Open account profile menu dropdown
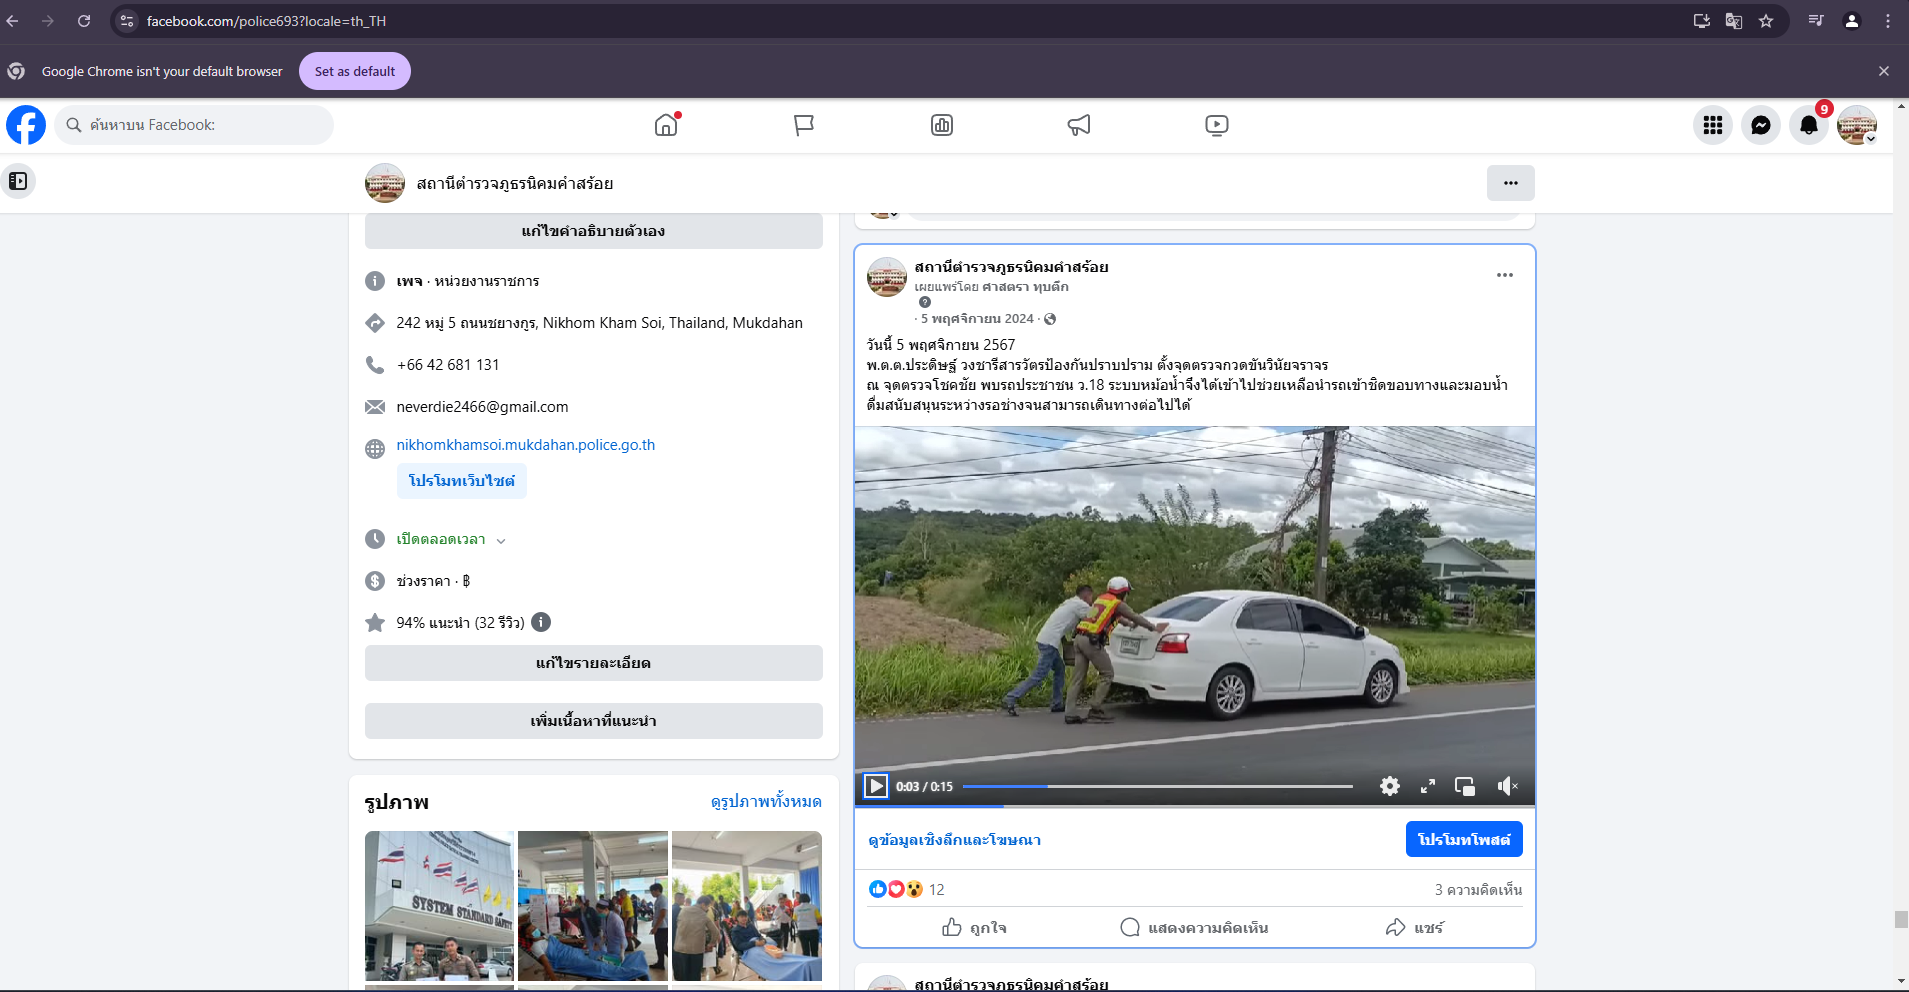This screenshot has width=1909, height=992. click(1857, 125)
